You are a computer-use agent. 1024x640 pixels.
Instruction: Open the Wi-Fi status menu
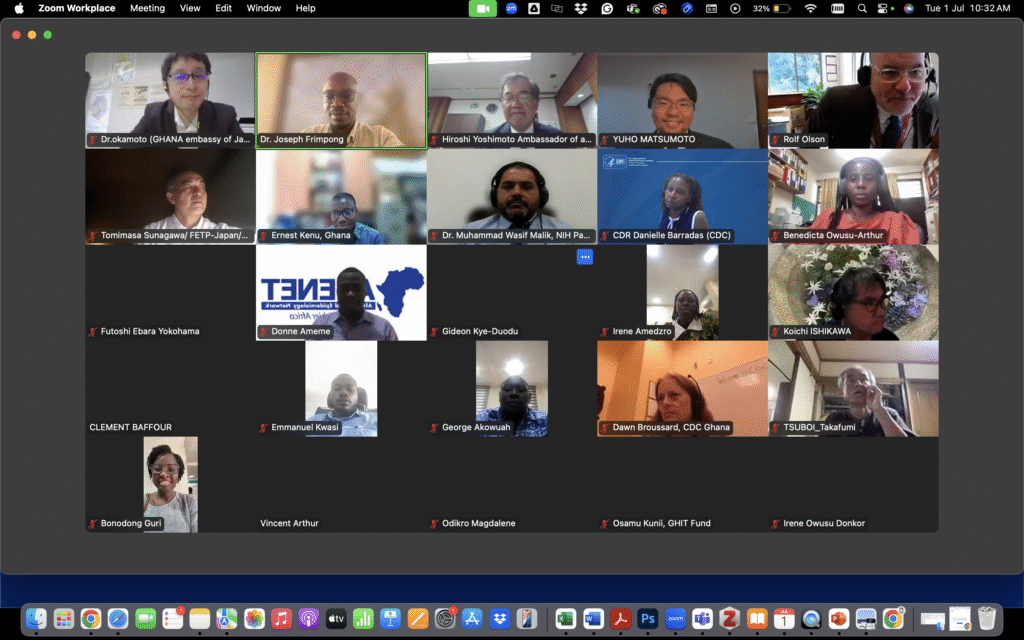coord(810,8)
